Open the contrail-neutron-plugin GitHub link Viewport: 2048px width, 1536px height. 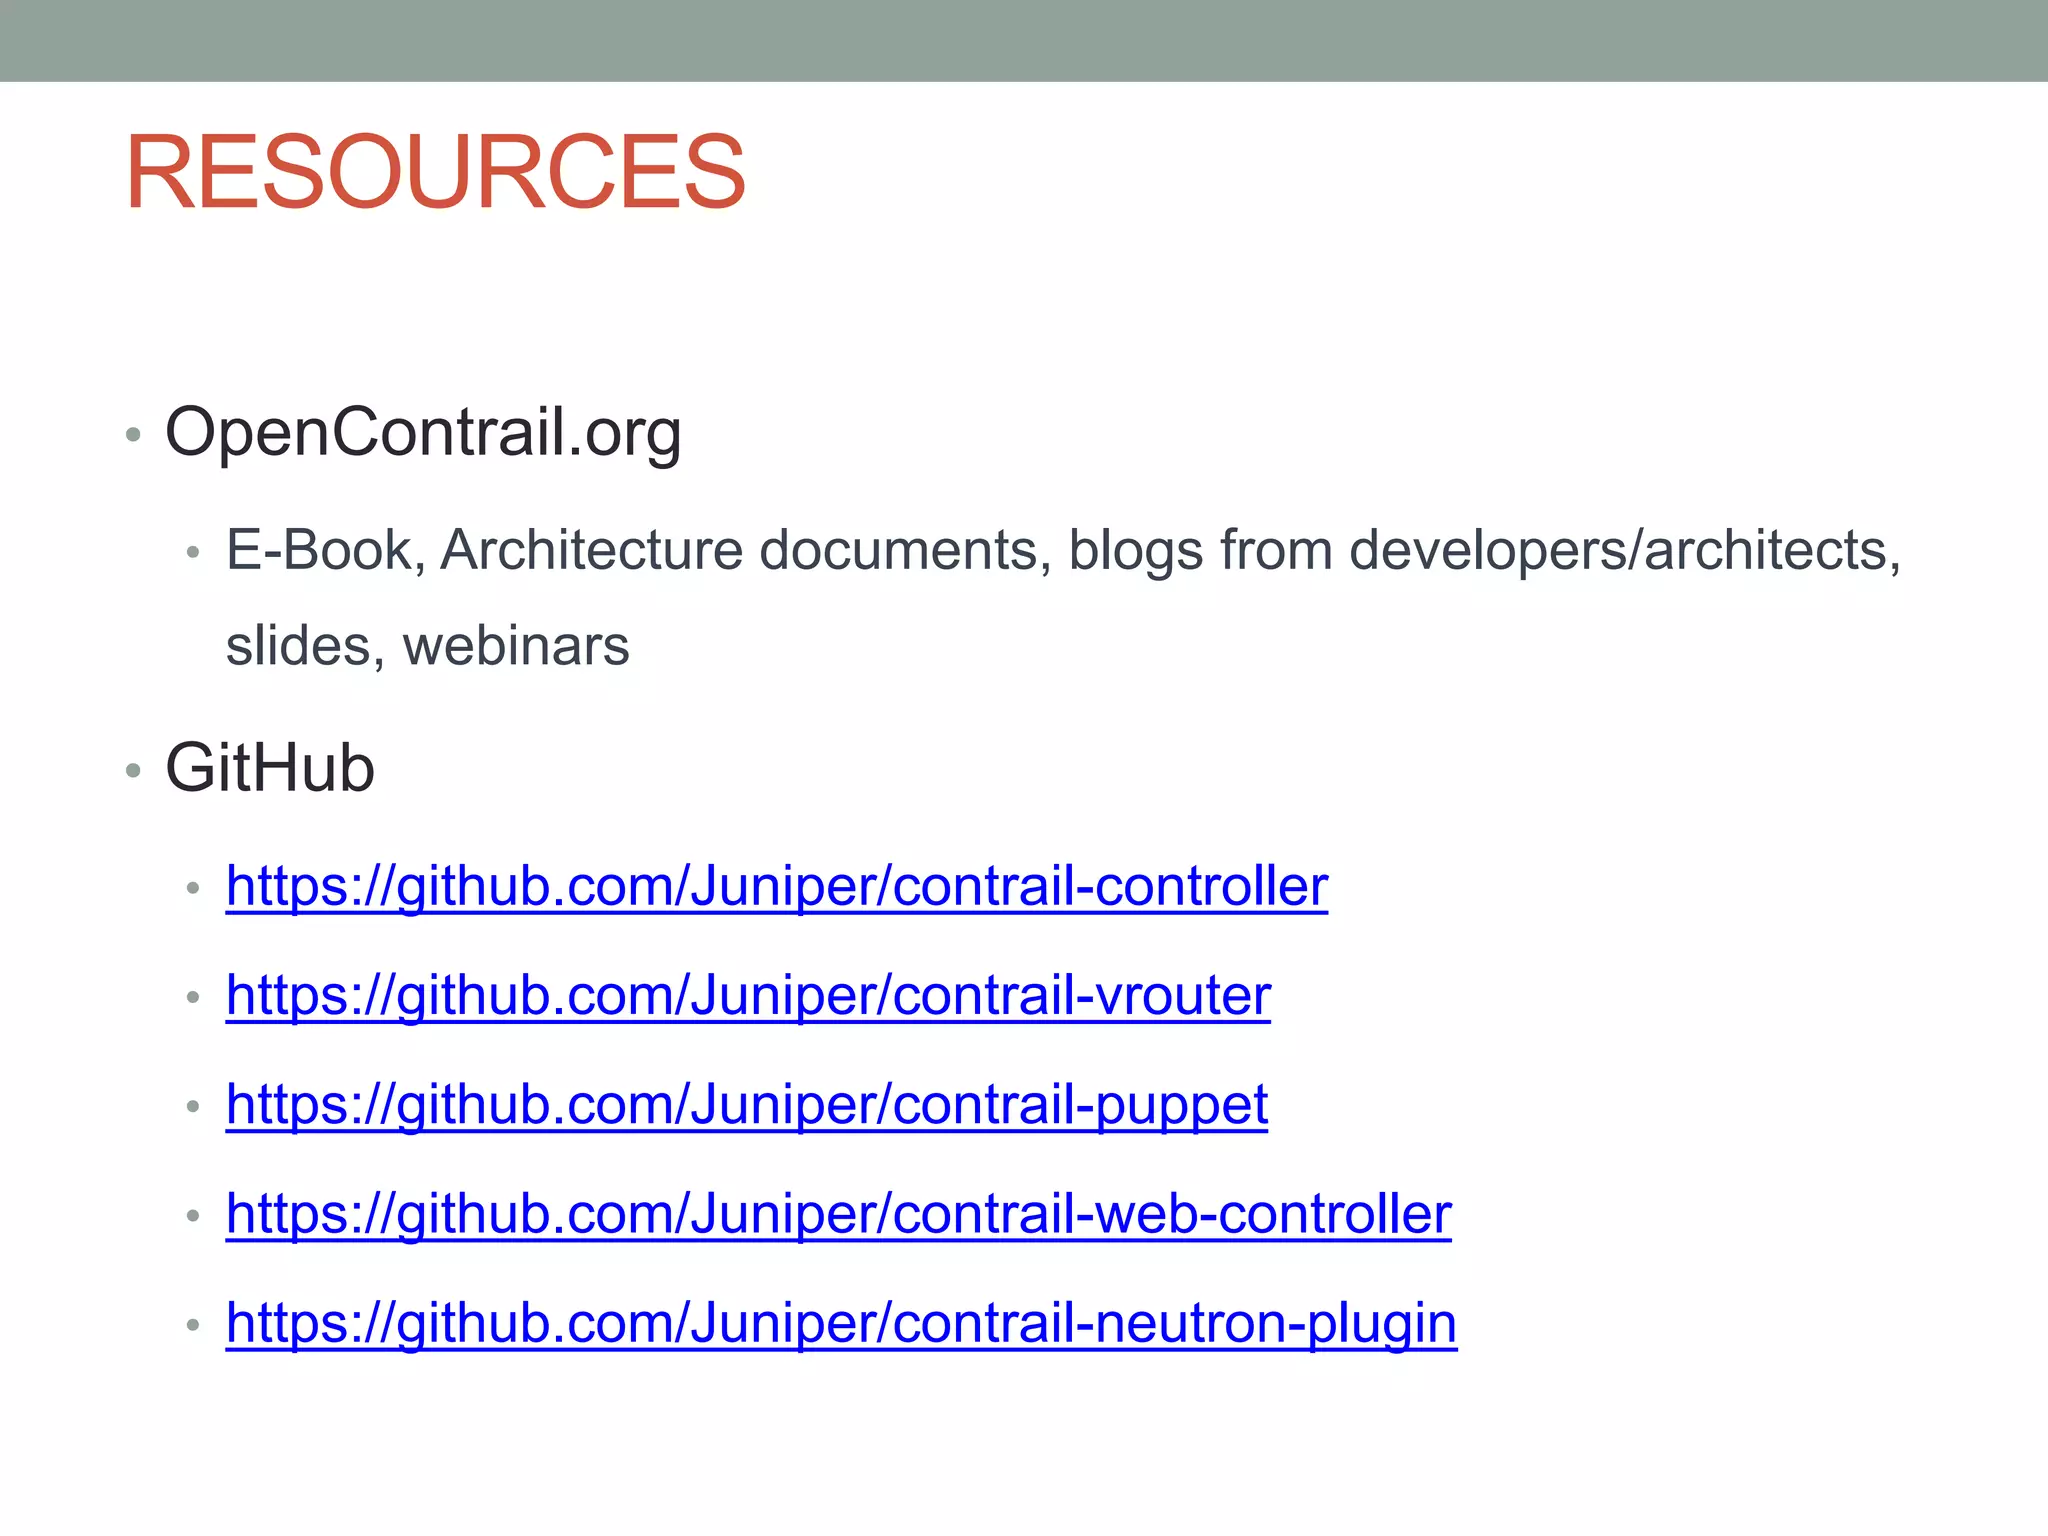pyautogui.click(x=842, y=1323)
